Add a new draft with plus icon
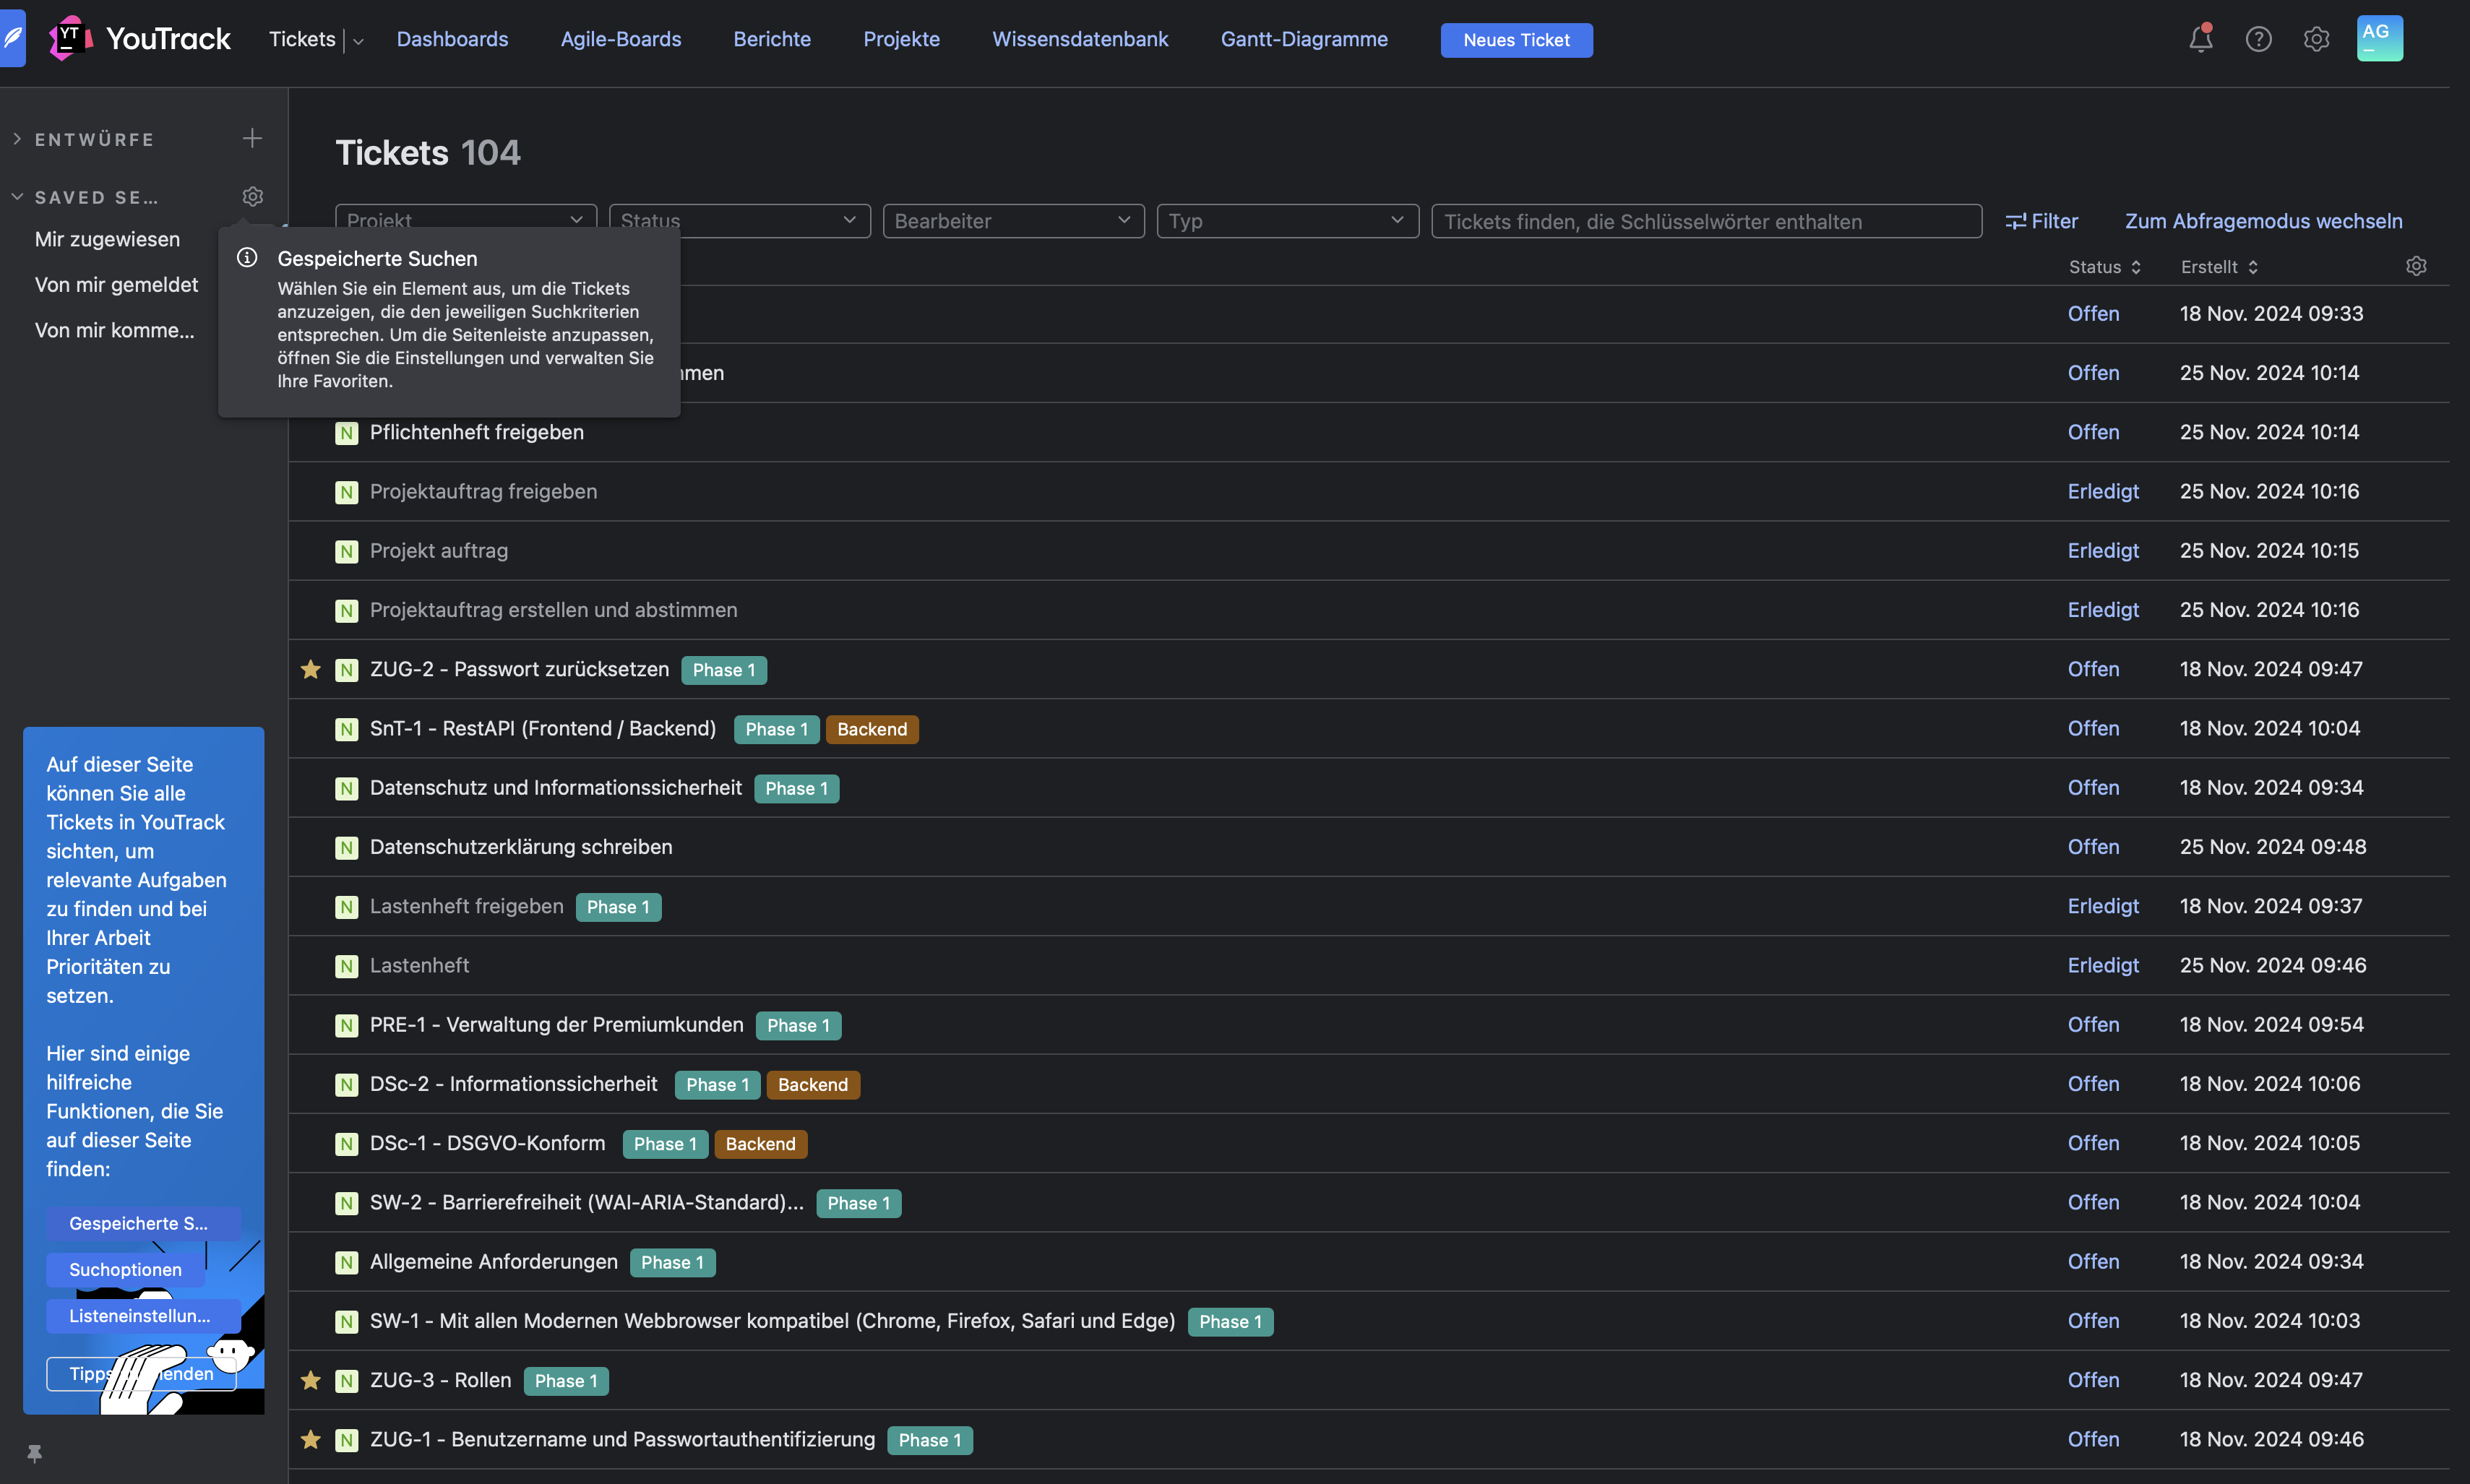The height and width of the screenshot is (1484, 2470). [252, 138]
